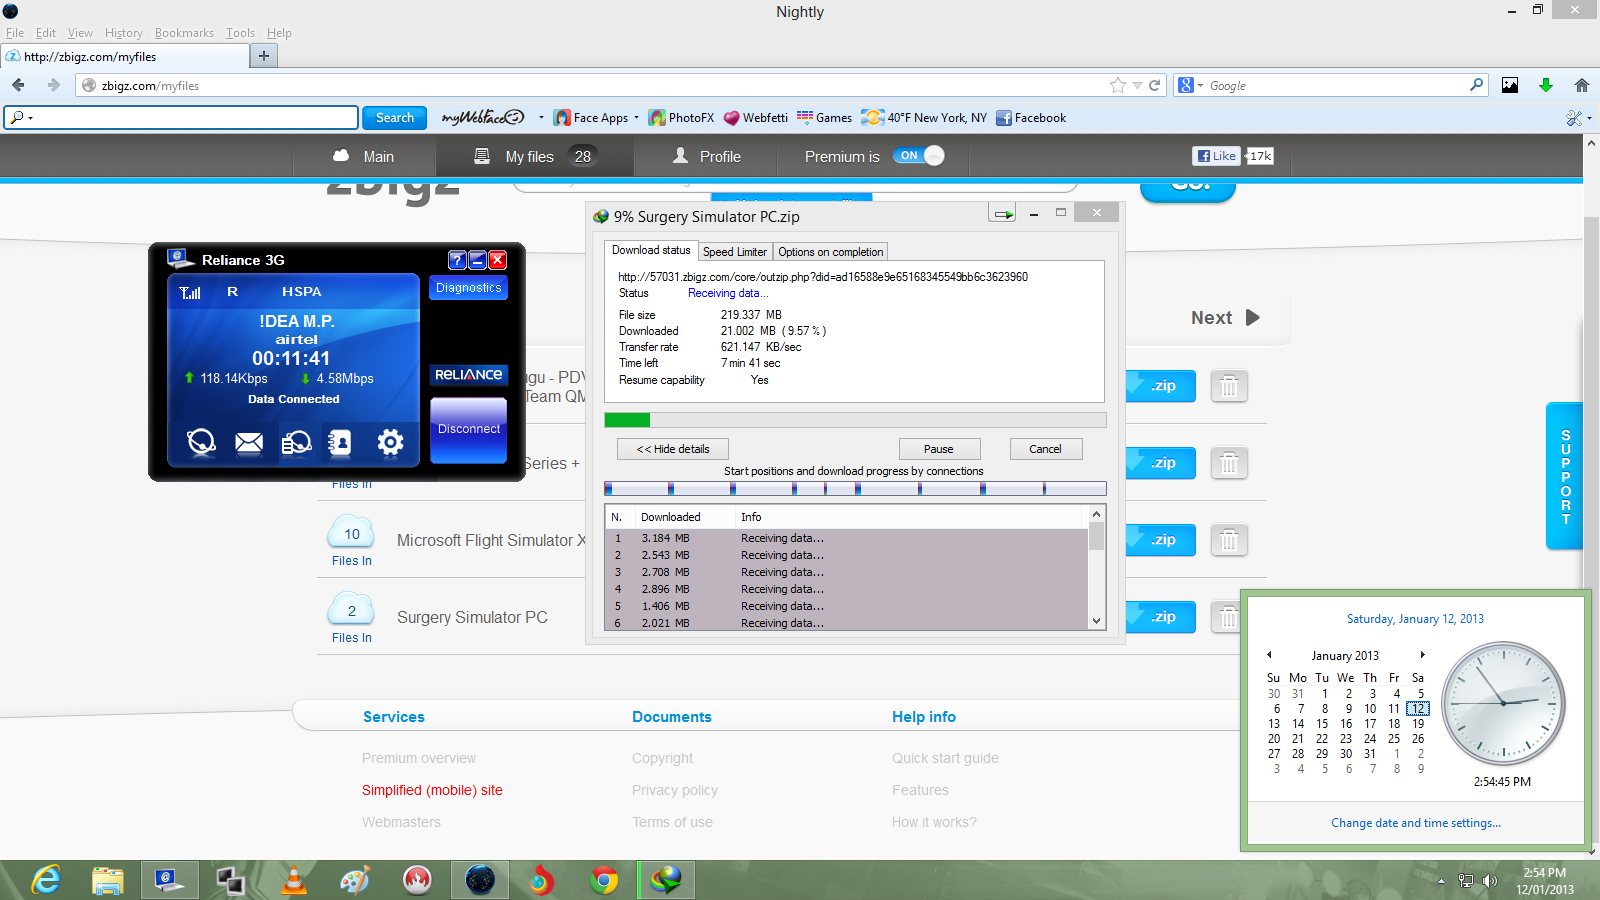Click the volume speaker icon in system tray

click(1490, 881)
